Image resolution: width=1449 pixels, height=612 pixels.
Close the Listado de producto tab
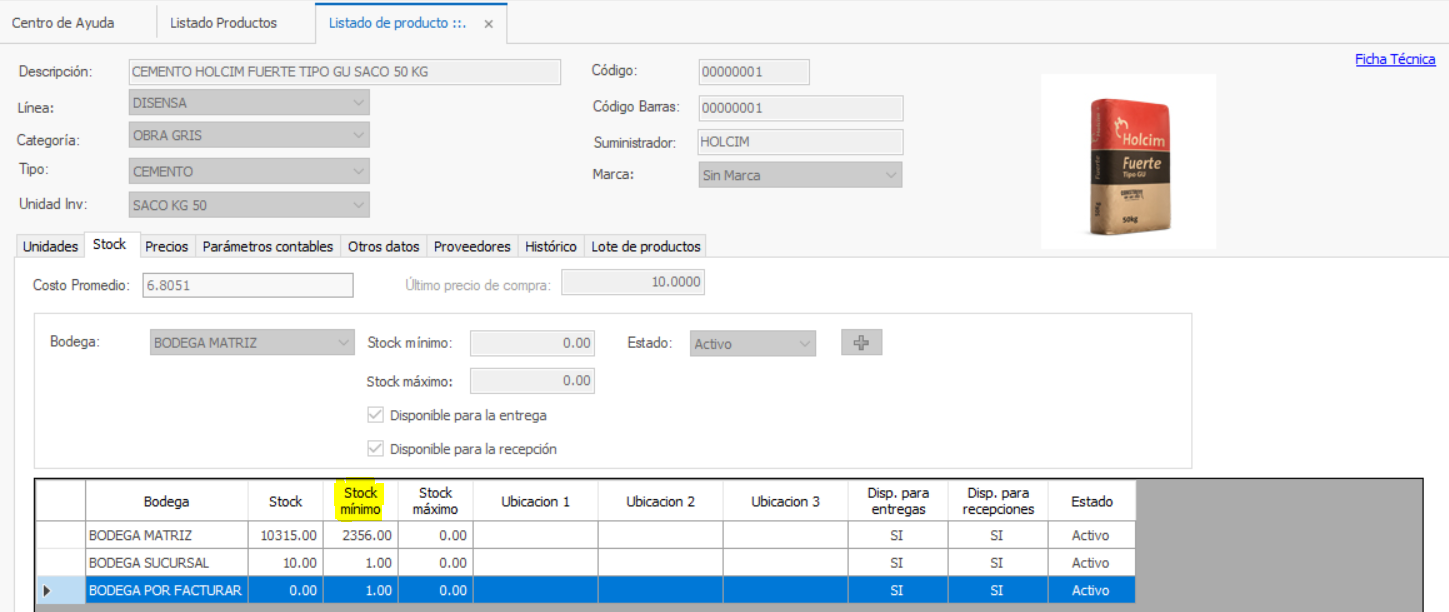(x=489, y=24)
